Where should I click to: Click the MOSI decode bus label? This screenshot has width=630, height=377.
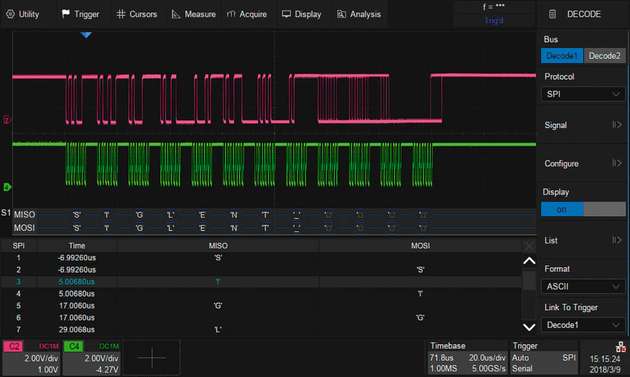point(24,228)
